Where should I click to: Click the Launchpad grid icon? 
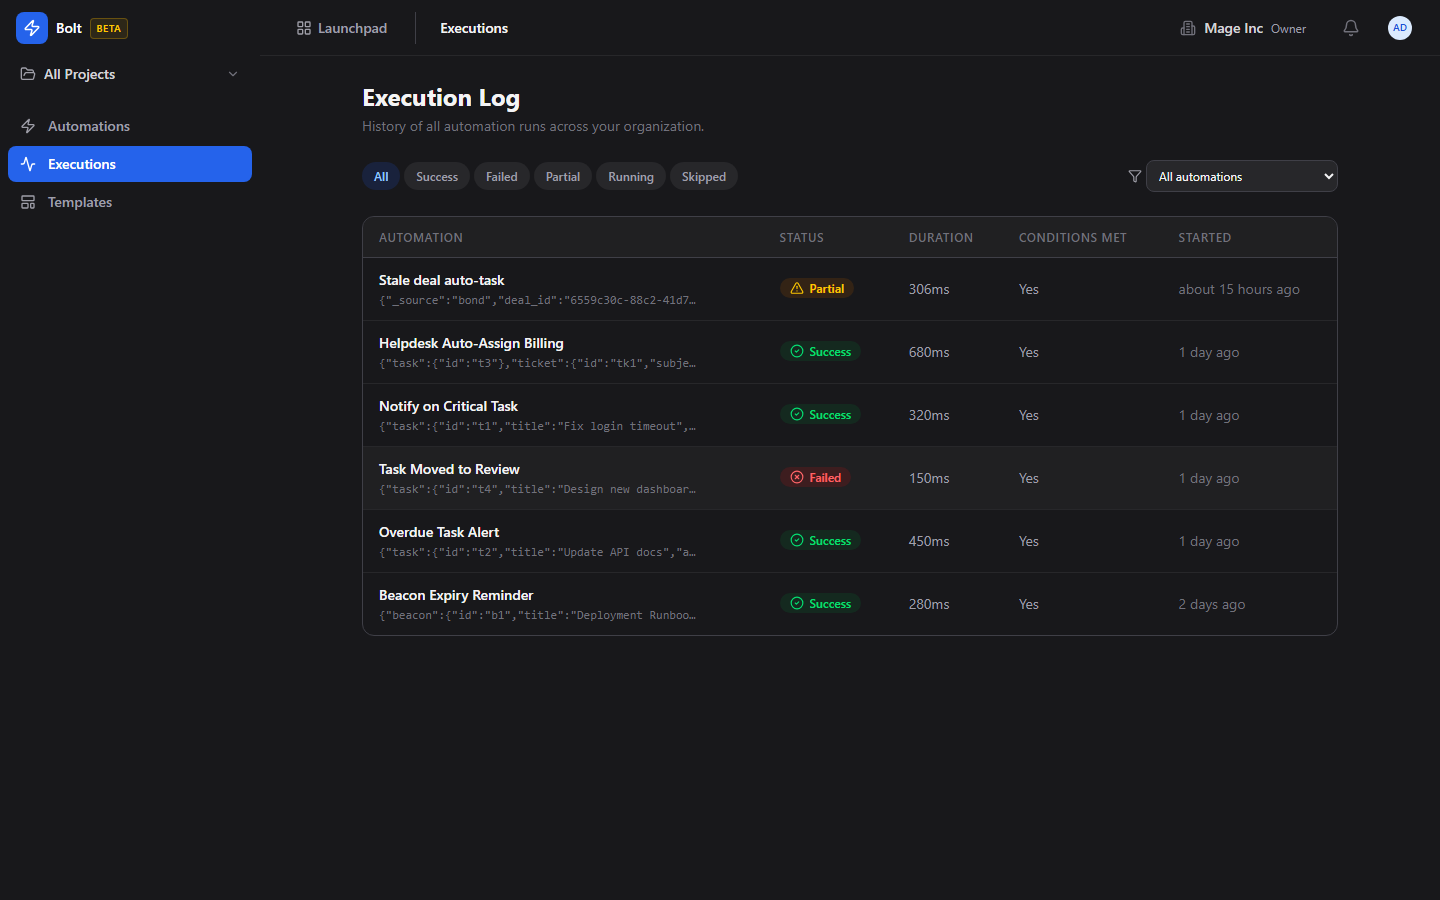[x=304, y=28]
